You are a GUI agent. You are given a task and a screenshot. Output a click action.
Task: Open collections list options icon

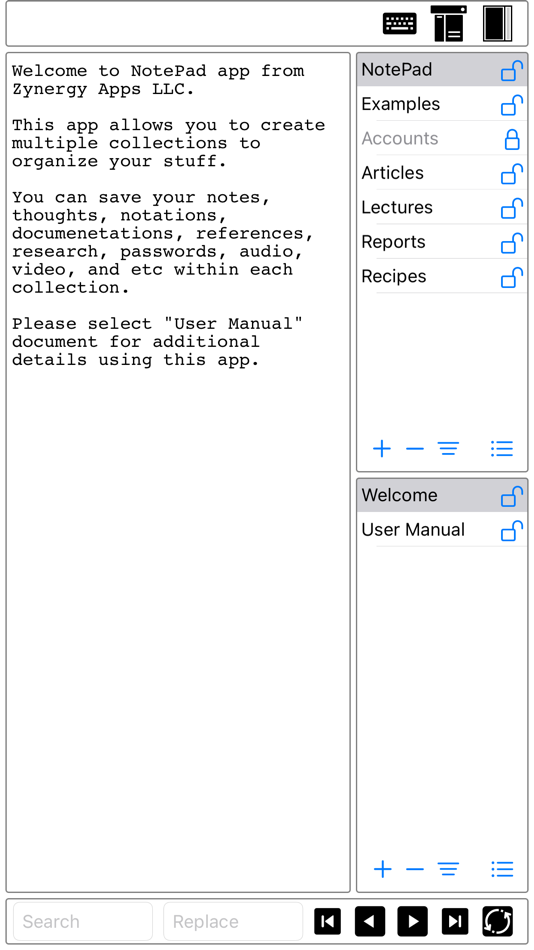pyautogui.click(x=502, y=449)
